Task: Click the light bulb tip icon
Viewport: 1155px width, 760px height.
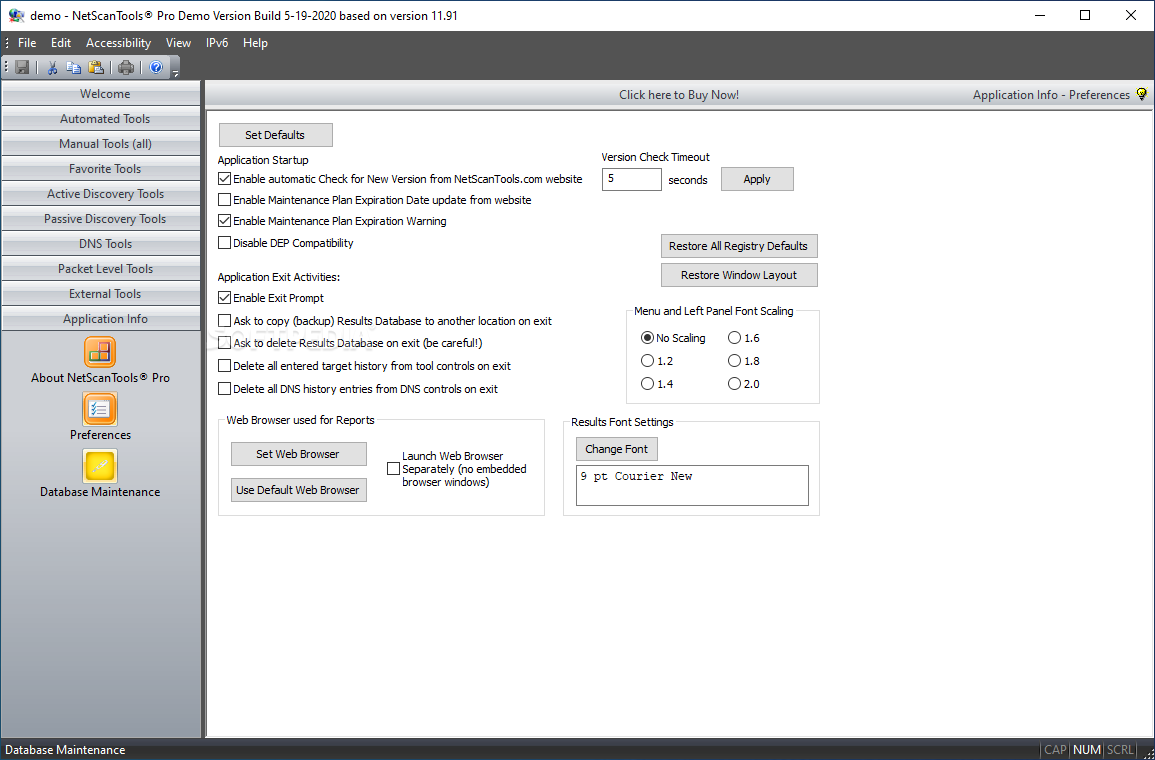Action: coord(1142,94)
